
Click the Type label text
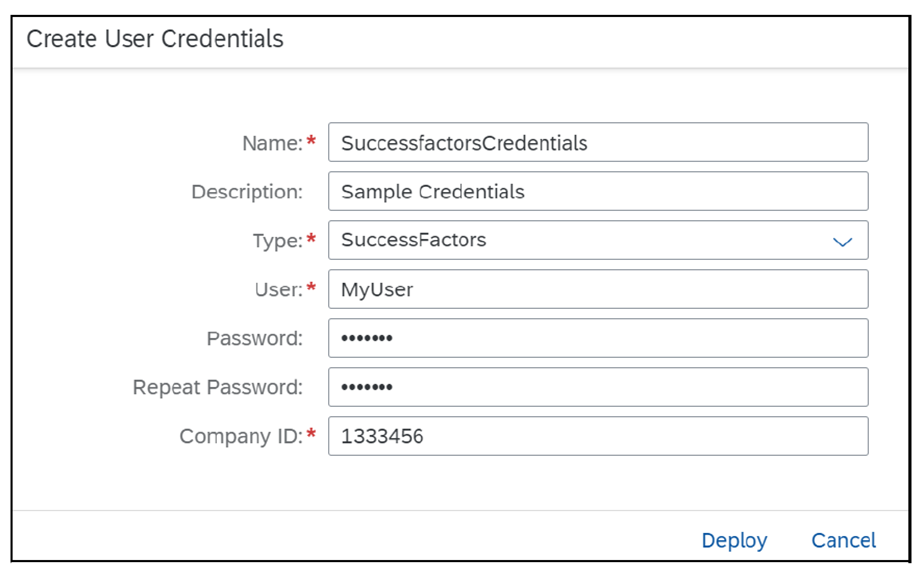tap(277, 241)
